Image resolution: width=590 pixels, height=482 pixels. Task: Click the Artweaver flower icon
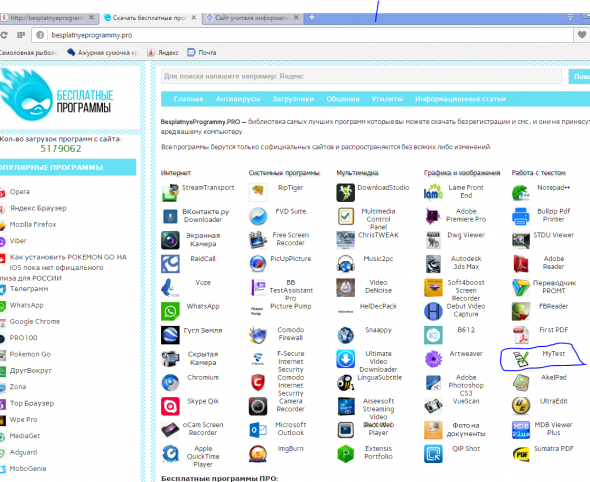(x=433, y=359)
